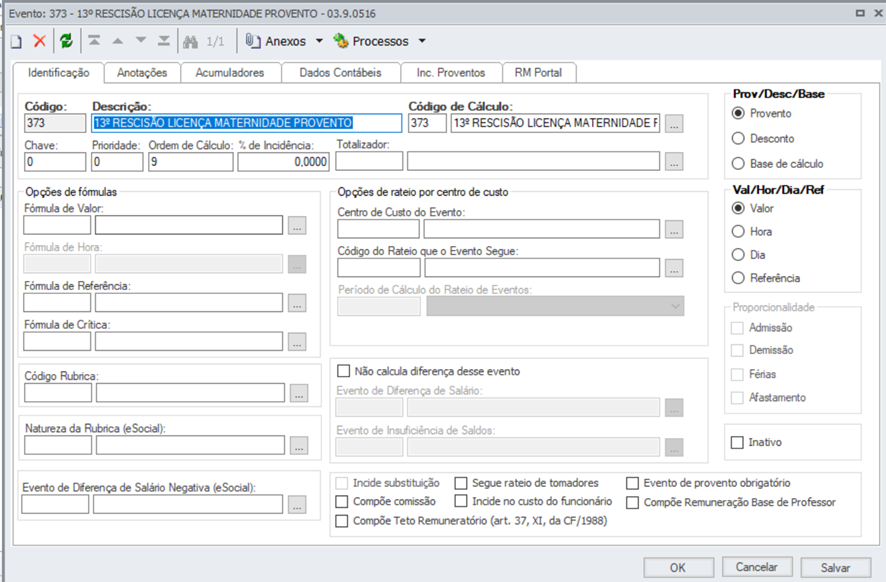
Task: Click the green refresh arrows icon
Action: [66, 41]
